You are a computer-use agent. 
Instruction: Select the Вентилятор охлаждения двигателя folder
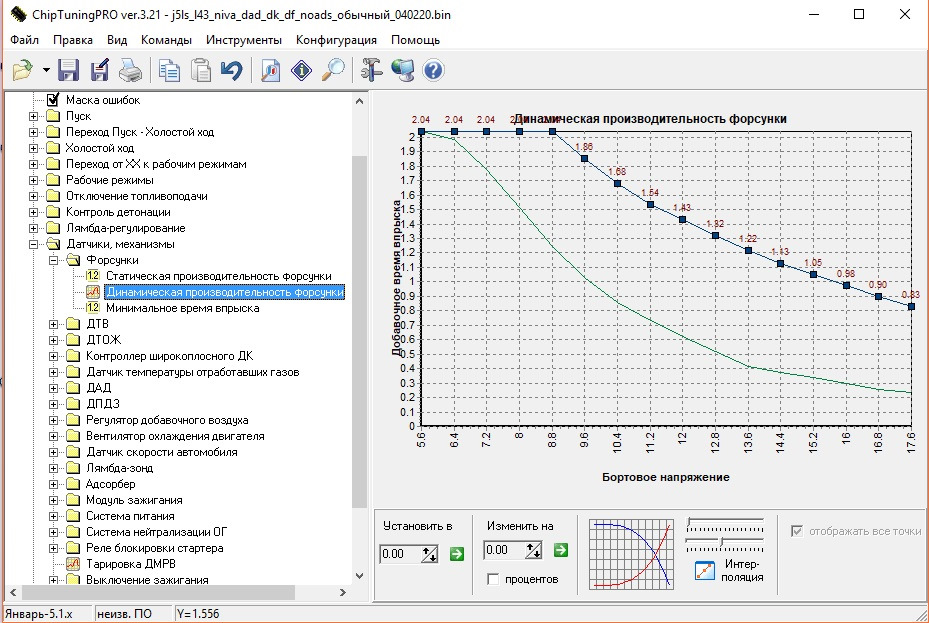coord(175,436)
